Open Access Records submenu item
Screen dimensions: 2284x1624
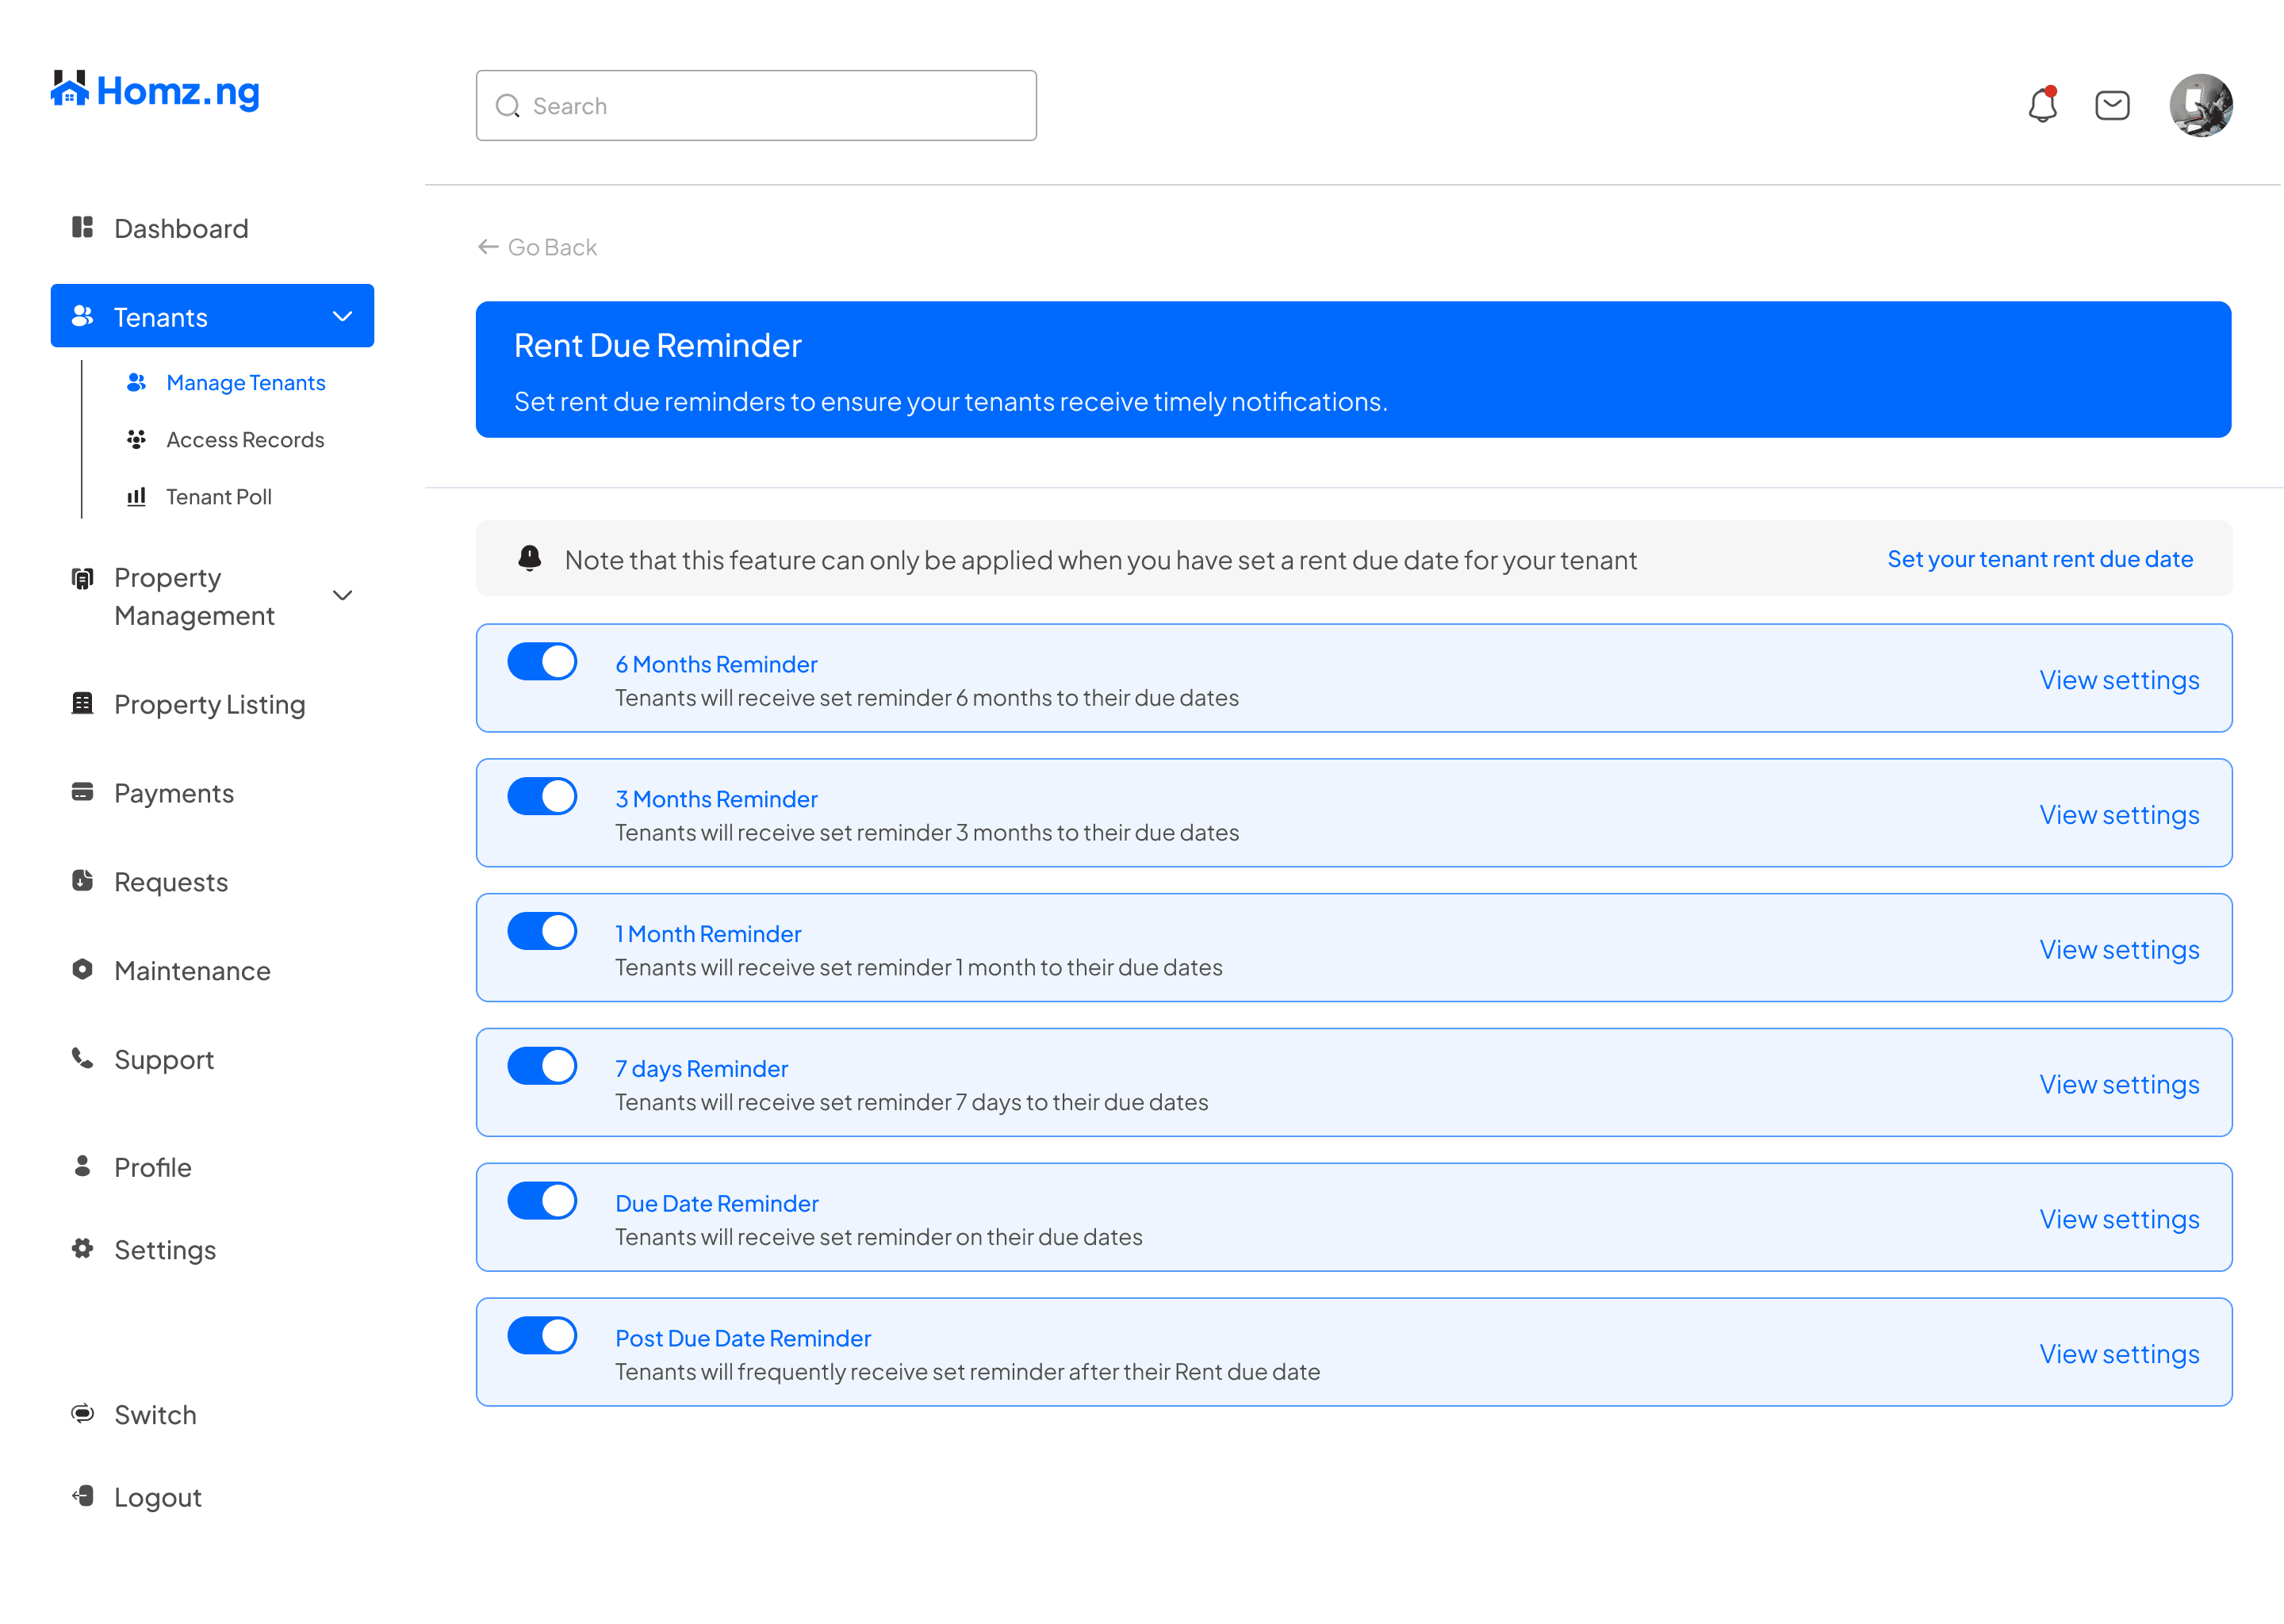[x=245, y=440]
